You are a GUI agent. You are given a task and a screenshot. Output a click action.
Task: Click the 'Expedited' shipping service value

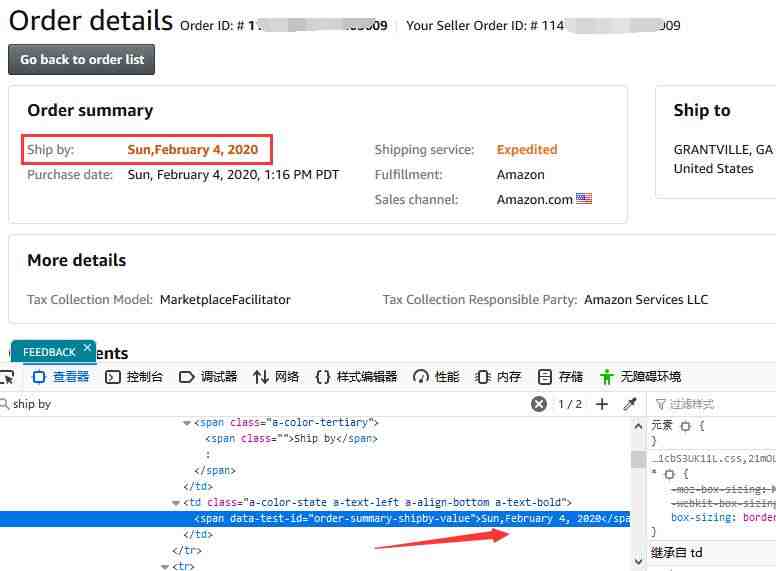click(527, 149)
